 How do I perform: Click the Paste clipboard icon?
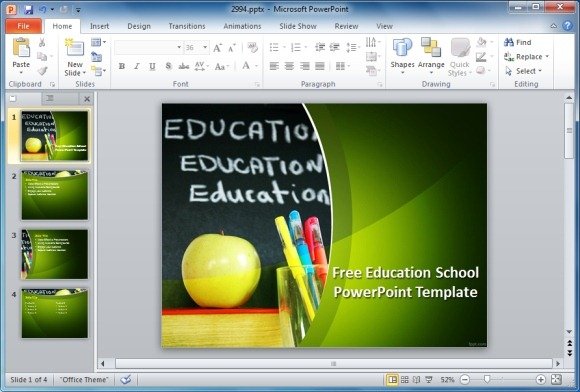(21, 48)
